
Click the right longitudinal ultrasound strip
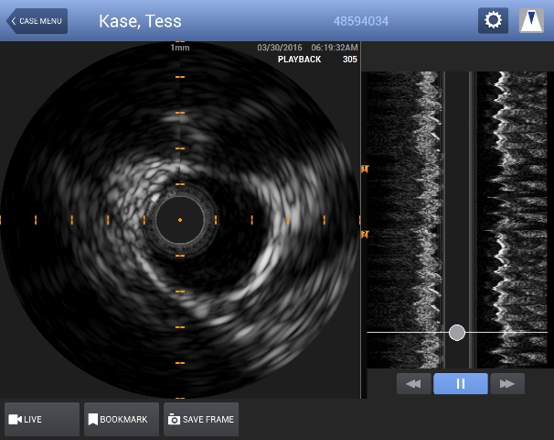pyautogui.click(x=512, y=220)
